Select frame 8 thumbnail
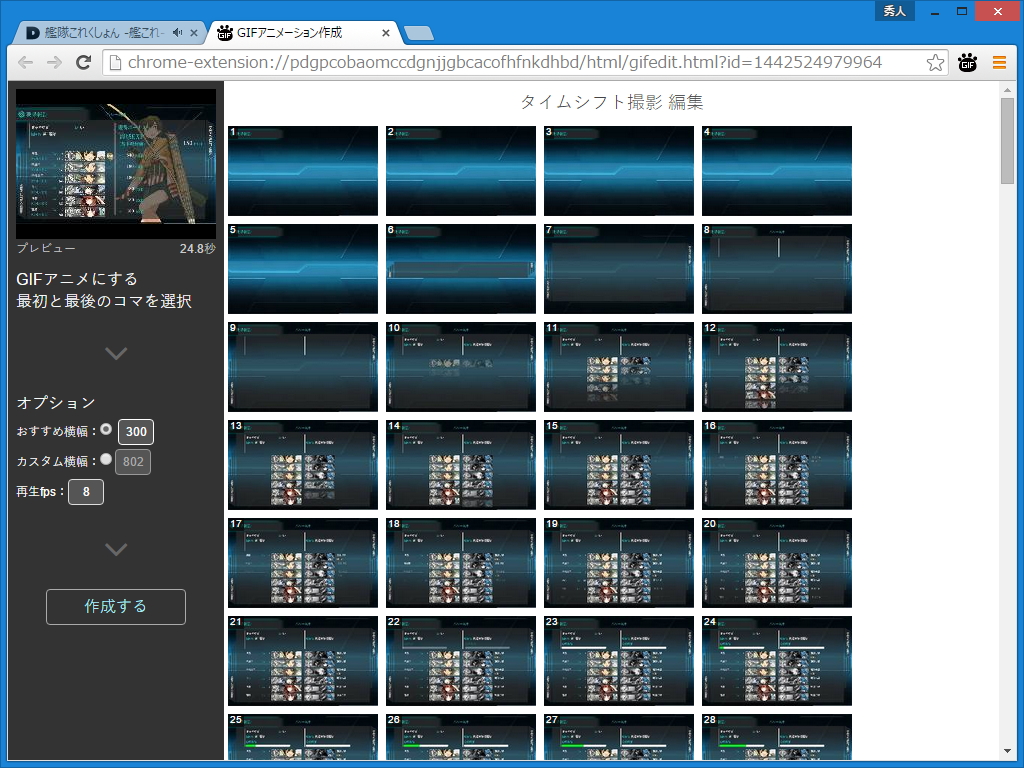This screenshot has width=1024, height=768. click(777, 268)
